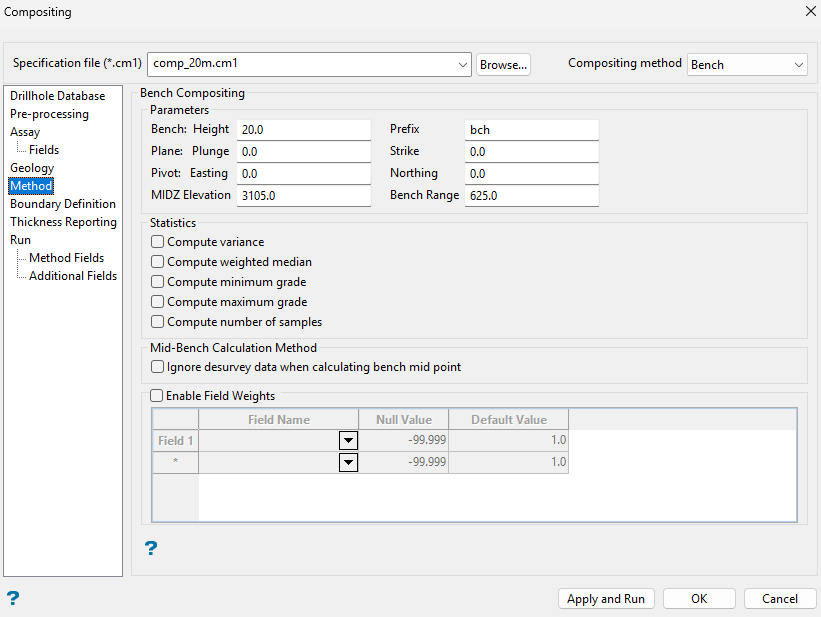
Task: Select the Assay tree node
Action: click(25, 131)
